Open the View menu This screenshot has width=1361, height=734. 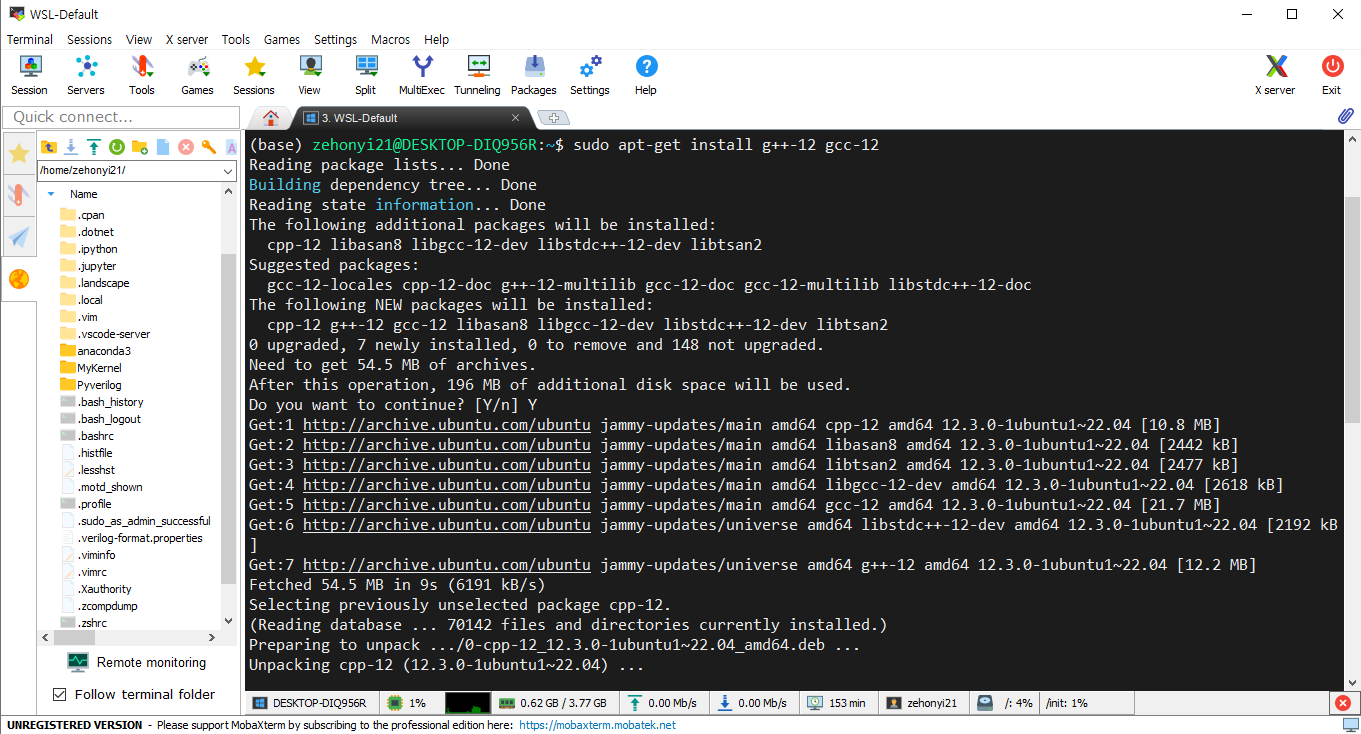click(139, 40)
